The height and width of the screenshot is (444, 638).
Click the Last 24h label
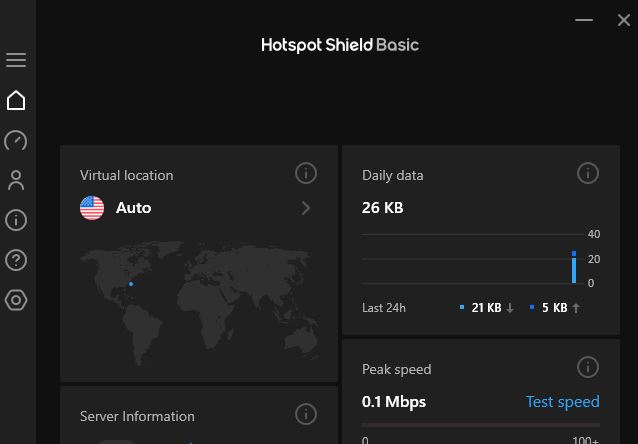point(384,308)
